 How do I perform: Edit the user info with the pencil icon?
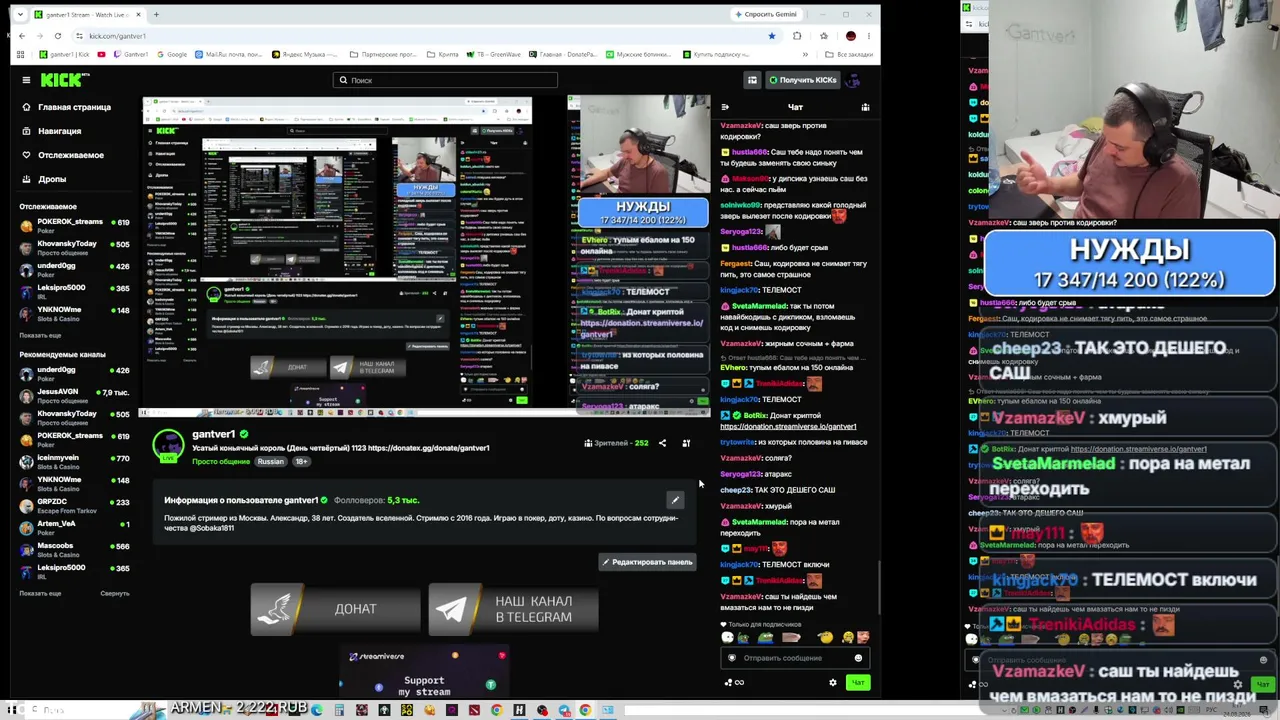click(x=675, y=500)
